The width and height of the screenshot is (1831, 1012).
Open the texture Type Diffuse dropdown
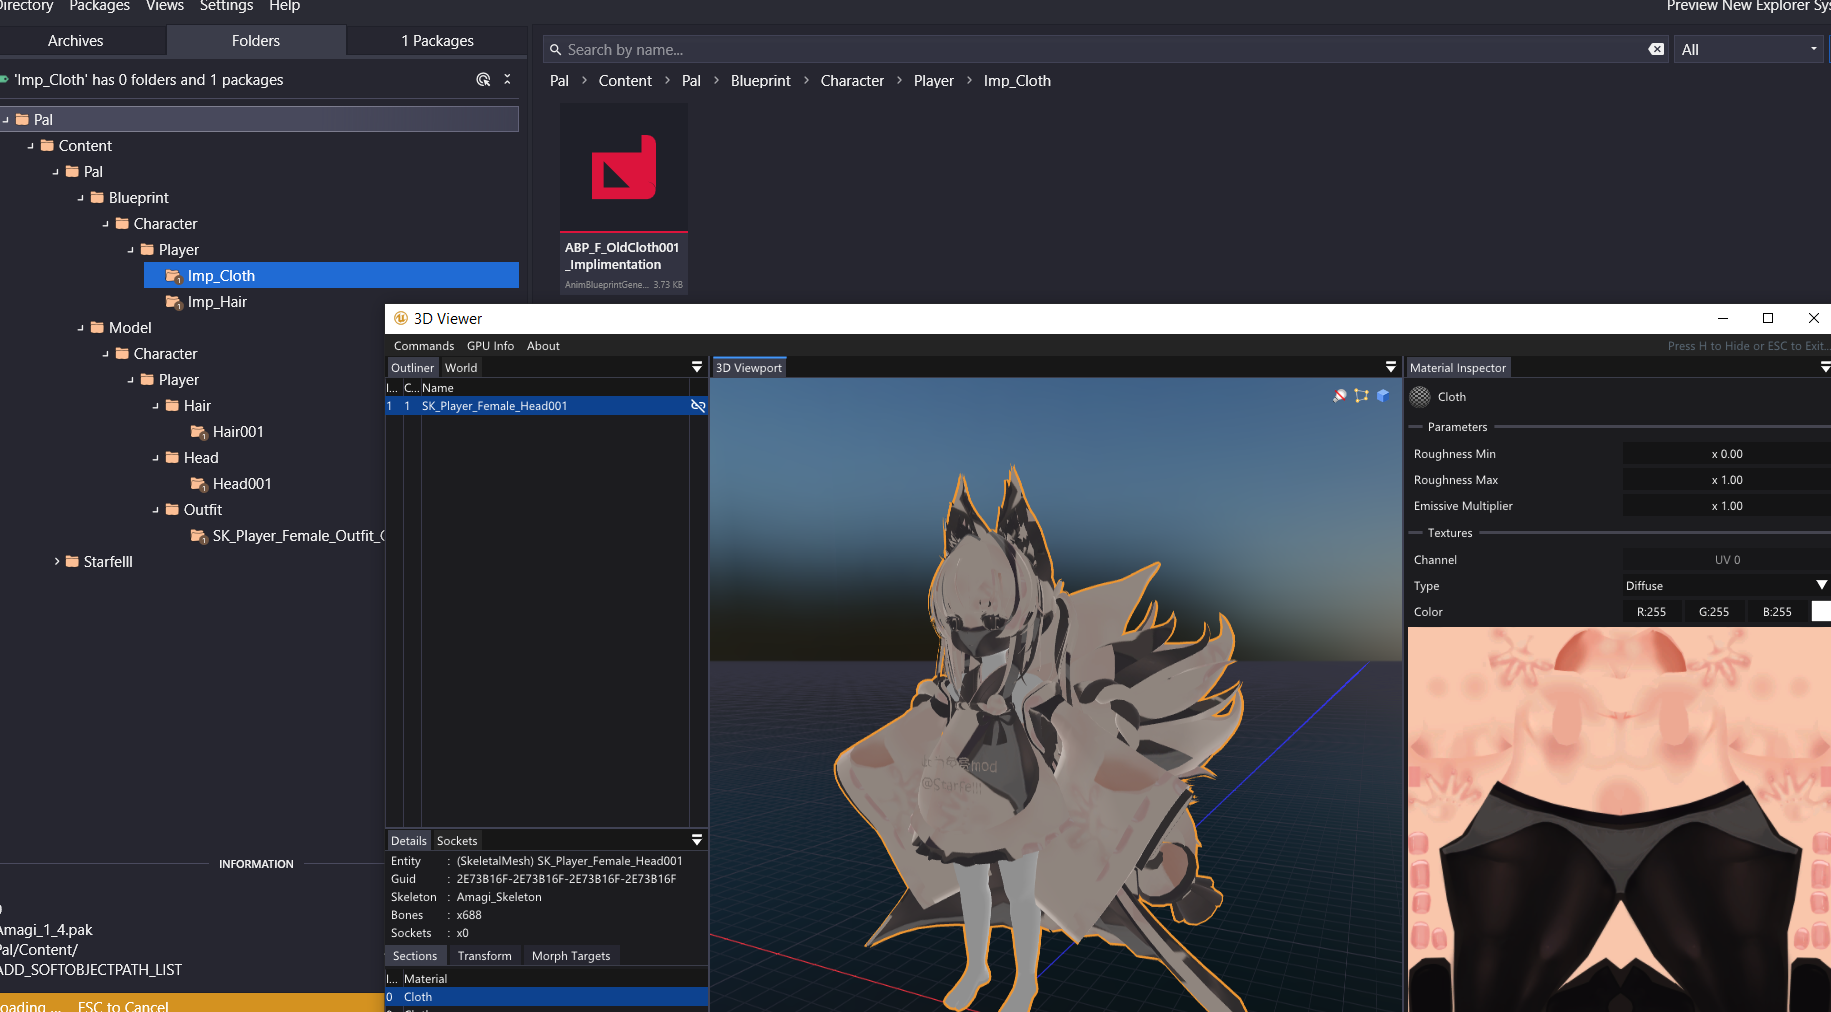click(x=1725, y=586)
